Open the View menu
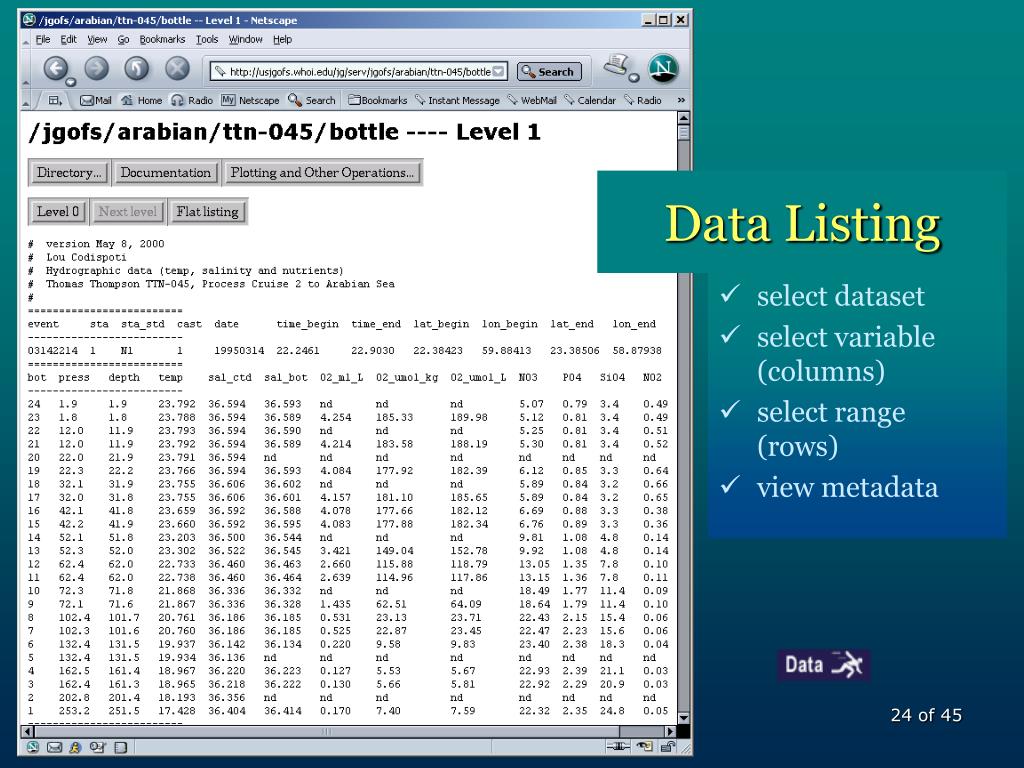Image resolution: width=1024 pixels, height=768 pixels. click(x=97, y=39)
